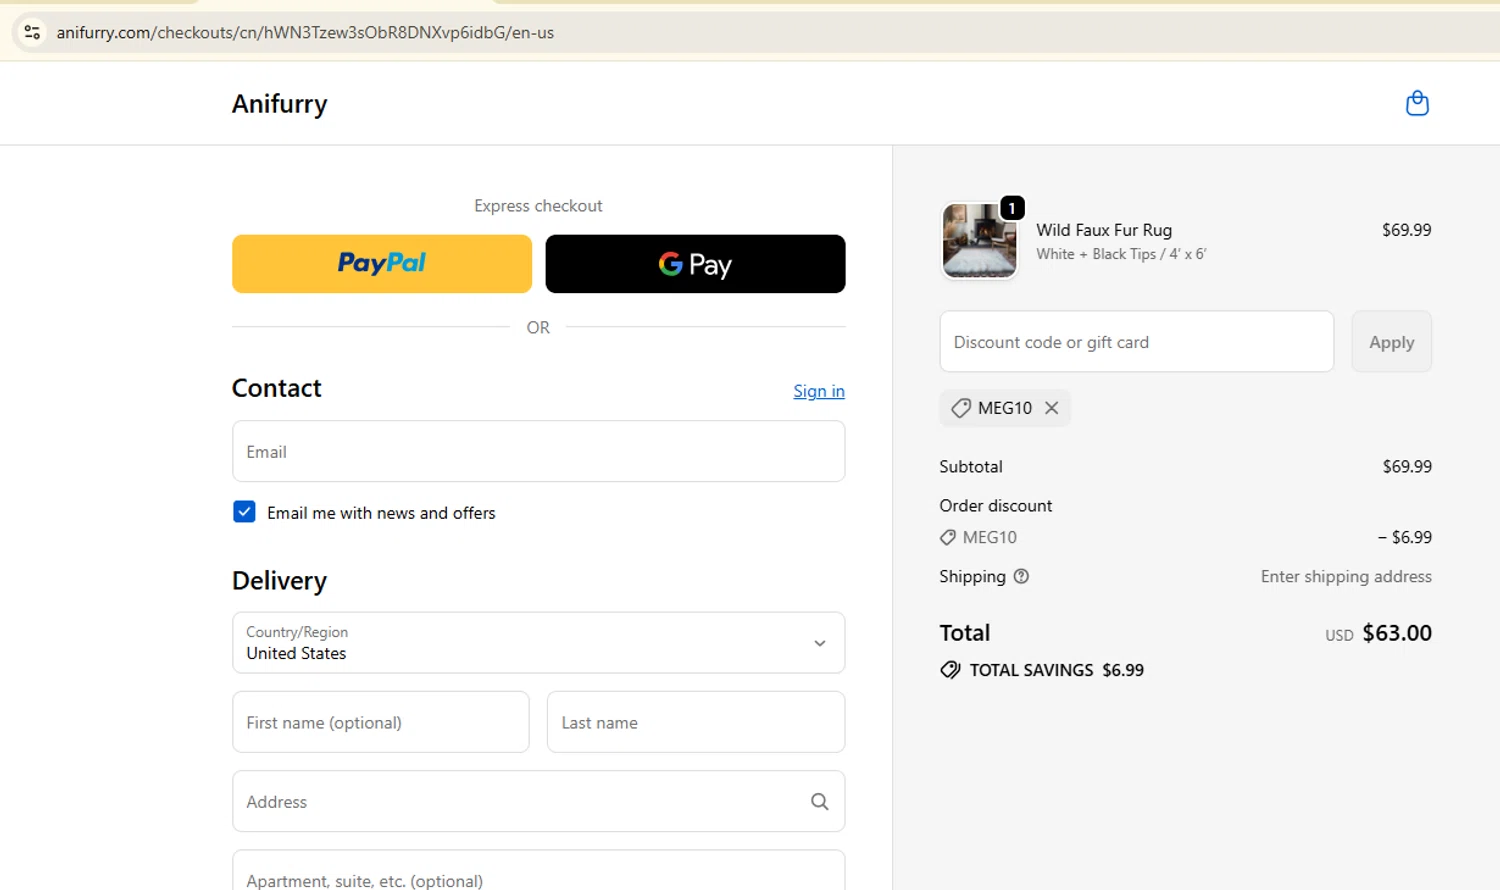The image size is (1500, 890).
Task: Focus the Email input field
Action: 538,451
